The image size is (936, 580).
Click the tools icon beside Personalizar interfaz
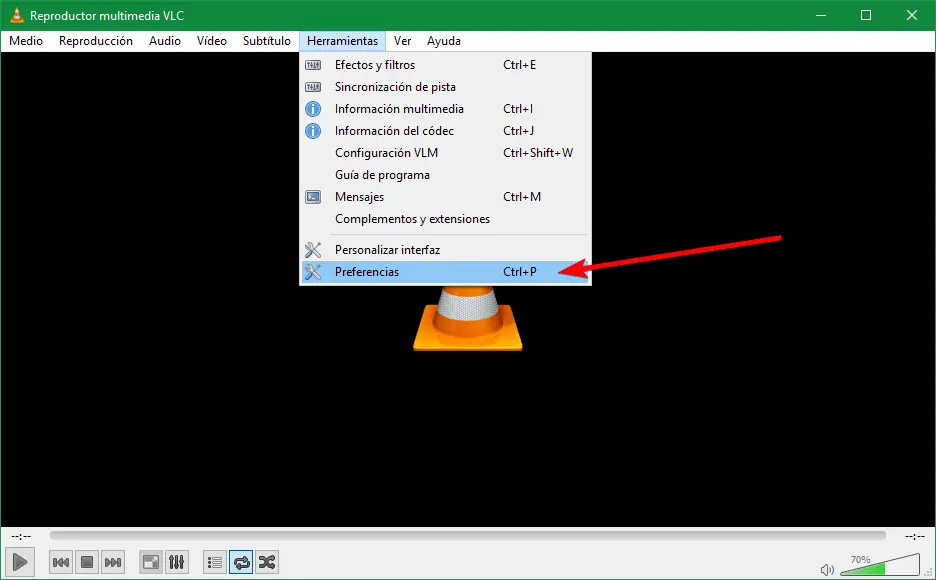click(x=313, y=249)
